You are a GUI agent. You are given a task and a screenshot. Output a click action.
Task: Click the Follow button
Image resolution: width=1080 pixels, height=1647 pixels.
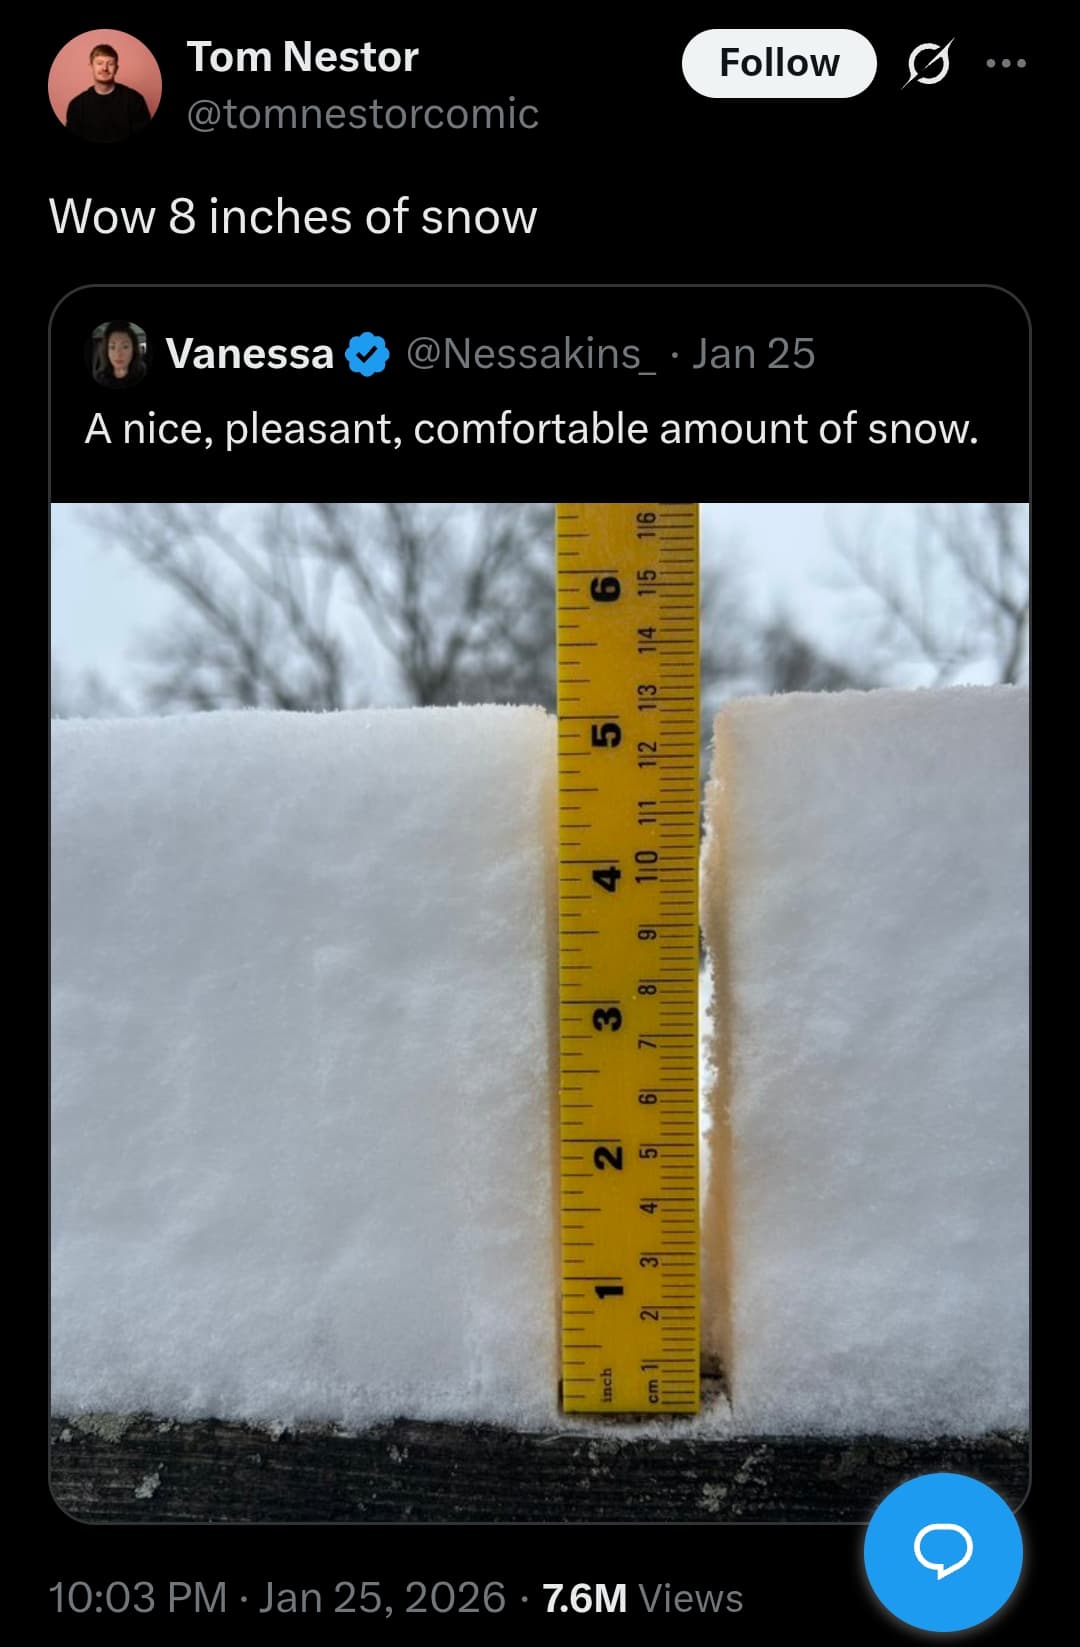coord(779,63)
